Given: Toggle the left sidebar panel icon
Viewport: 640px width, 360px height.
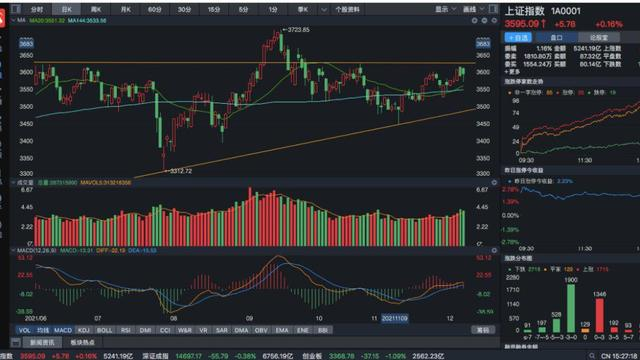Looking at the screenshot, I should click(16, 9).
